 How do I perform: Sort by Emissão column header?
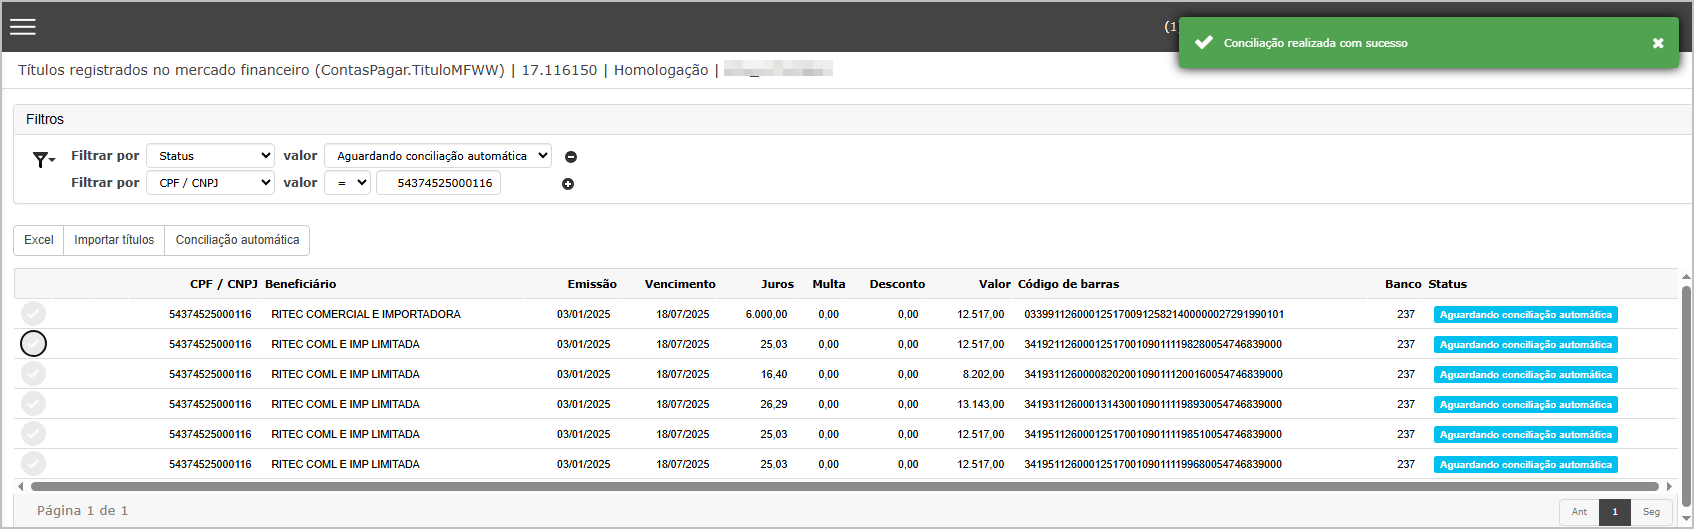coord(592,284)
